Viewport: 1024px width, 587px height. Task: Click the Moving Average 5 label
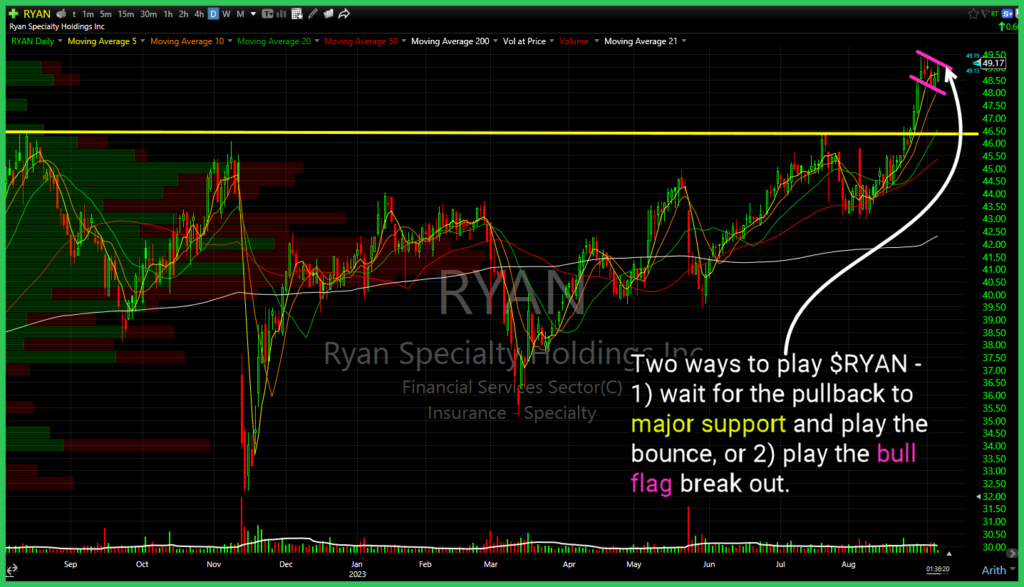coord(102,41)
